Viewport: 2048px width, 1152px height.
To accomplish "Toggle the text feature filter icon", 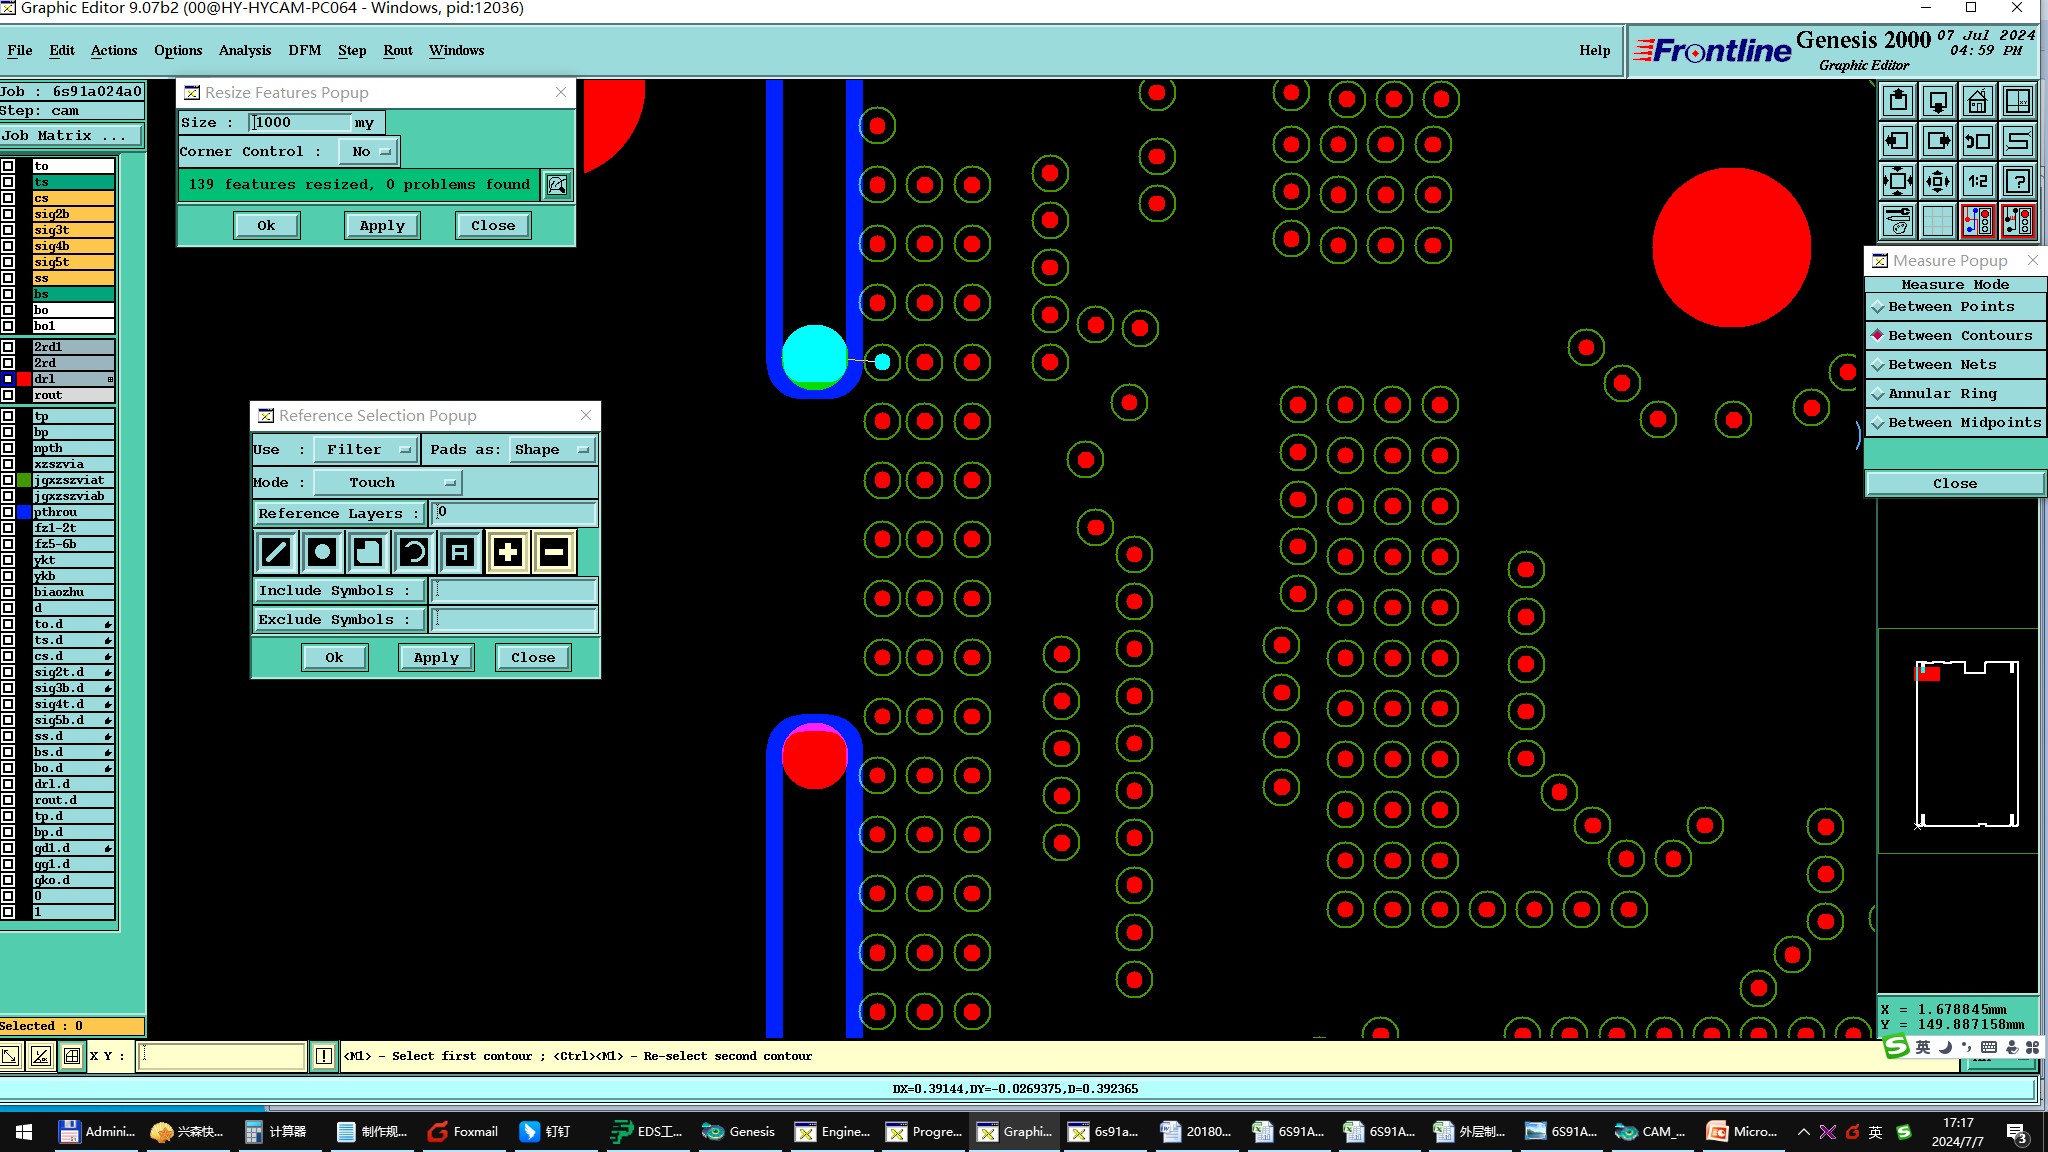I will point(460,552).
